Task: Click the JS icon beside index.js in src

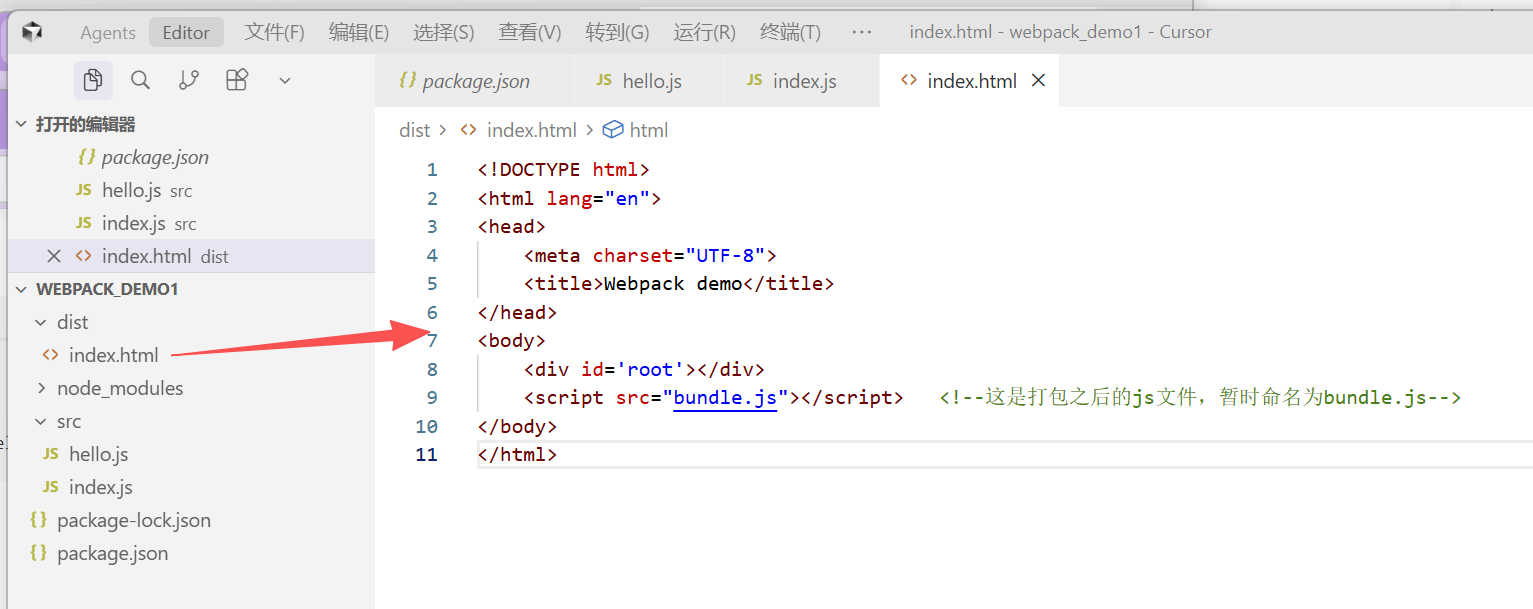Action: click(51, 487)
